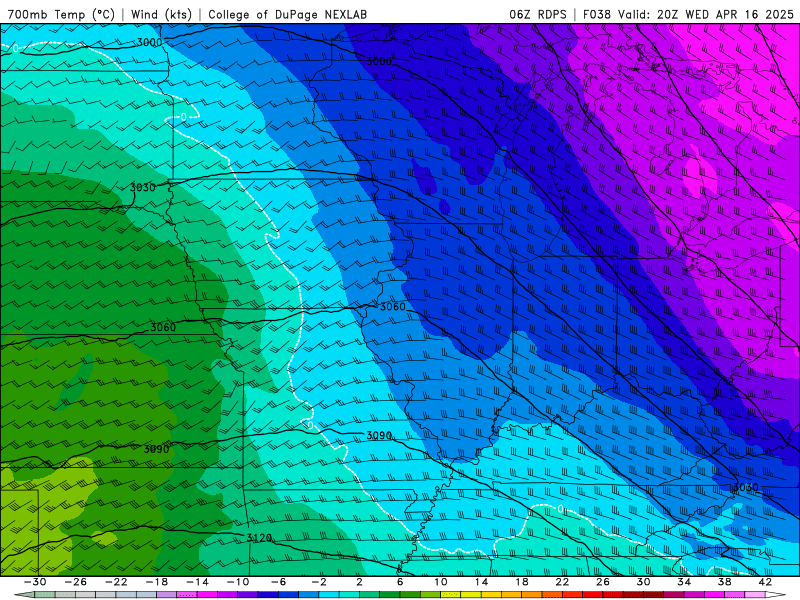800x600 pixels.
Task: Click the "700mb Temp (°C)" title text
Action: [61, 14]
